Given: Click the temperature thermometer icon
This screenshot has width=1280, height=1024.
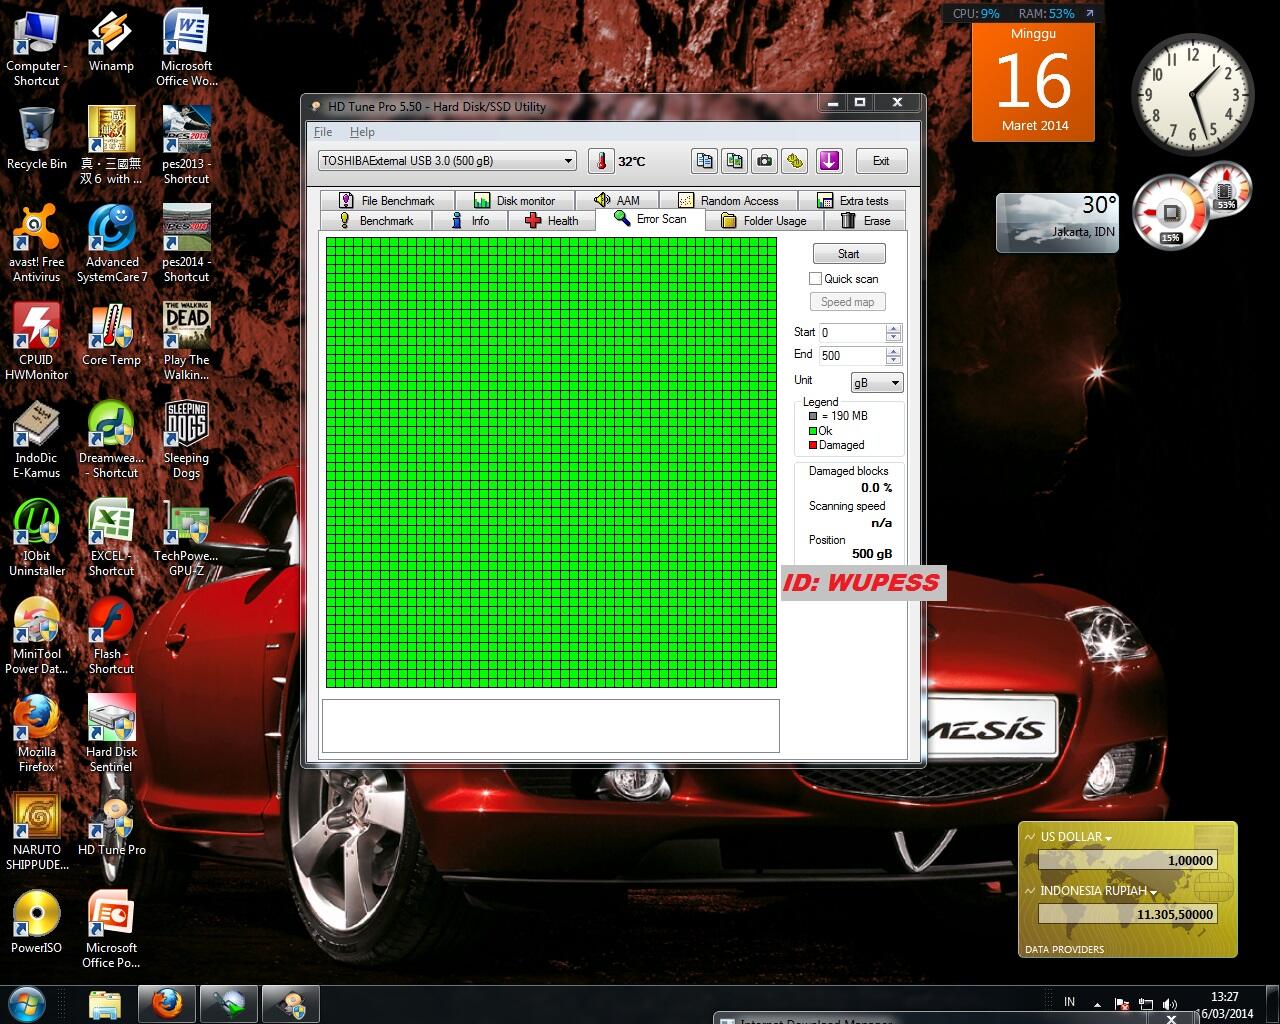Looking at the screenshot, I should point(601,161).
